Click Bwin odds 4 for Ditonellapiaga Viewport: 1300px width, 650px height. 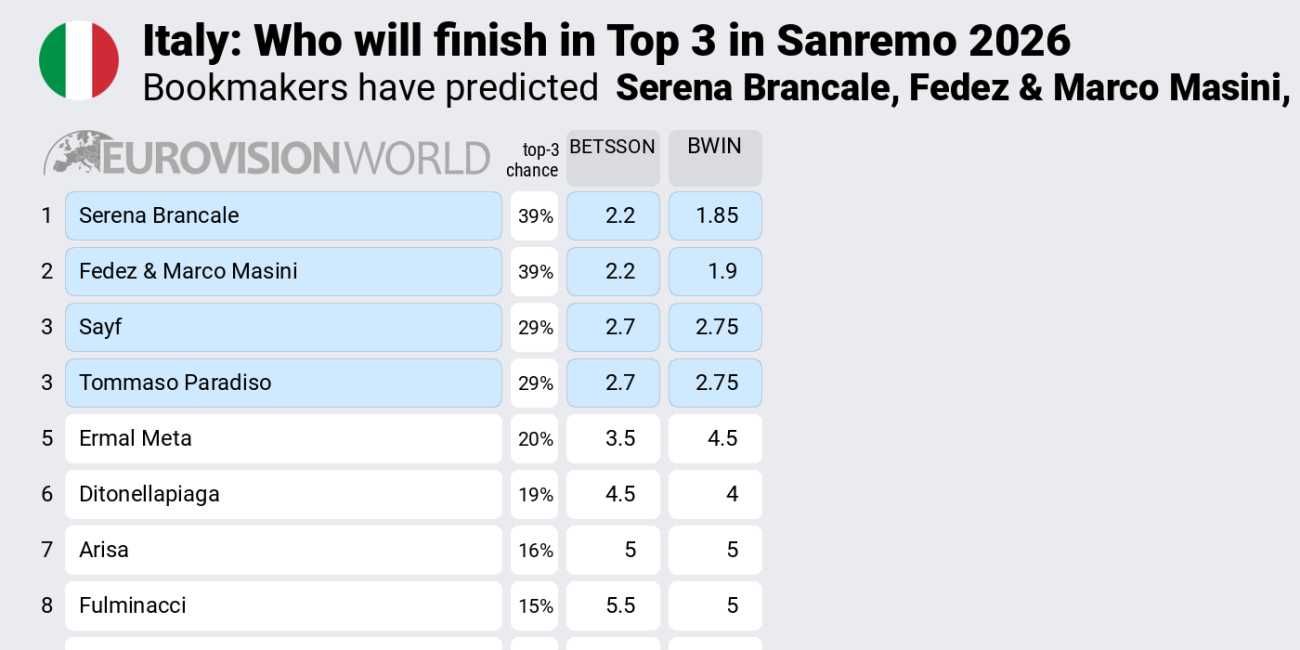pos(715,494)
